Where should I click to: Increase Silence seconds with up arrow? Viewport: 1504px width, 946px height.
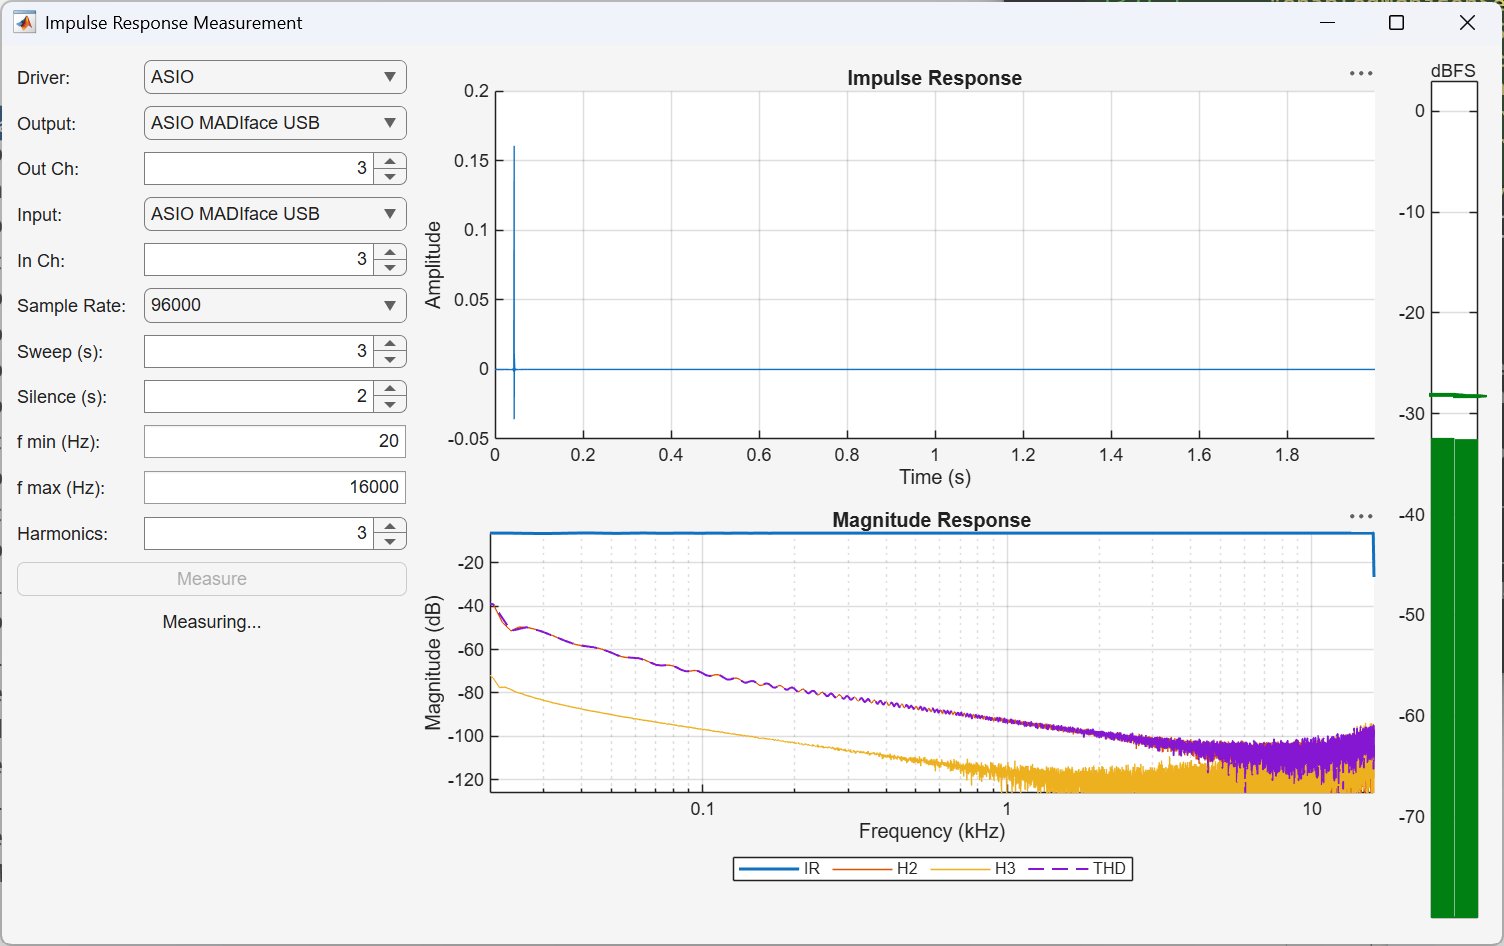click(x=390, y=388)
